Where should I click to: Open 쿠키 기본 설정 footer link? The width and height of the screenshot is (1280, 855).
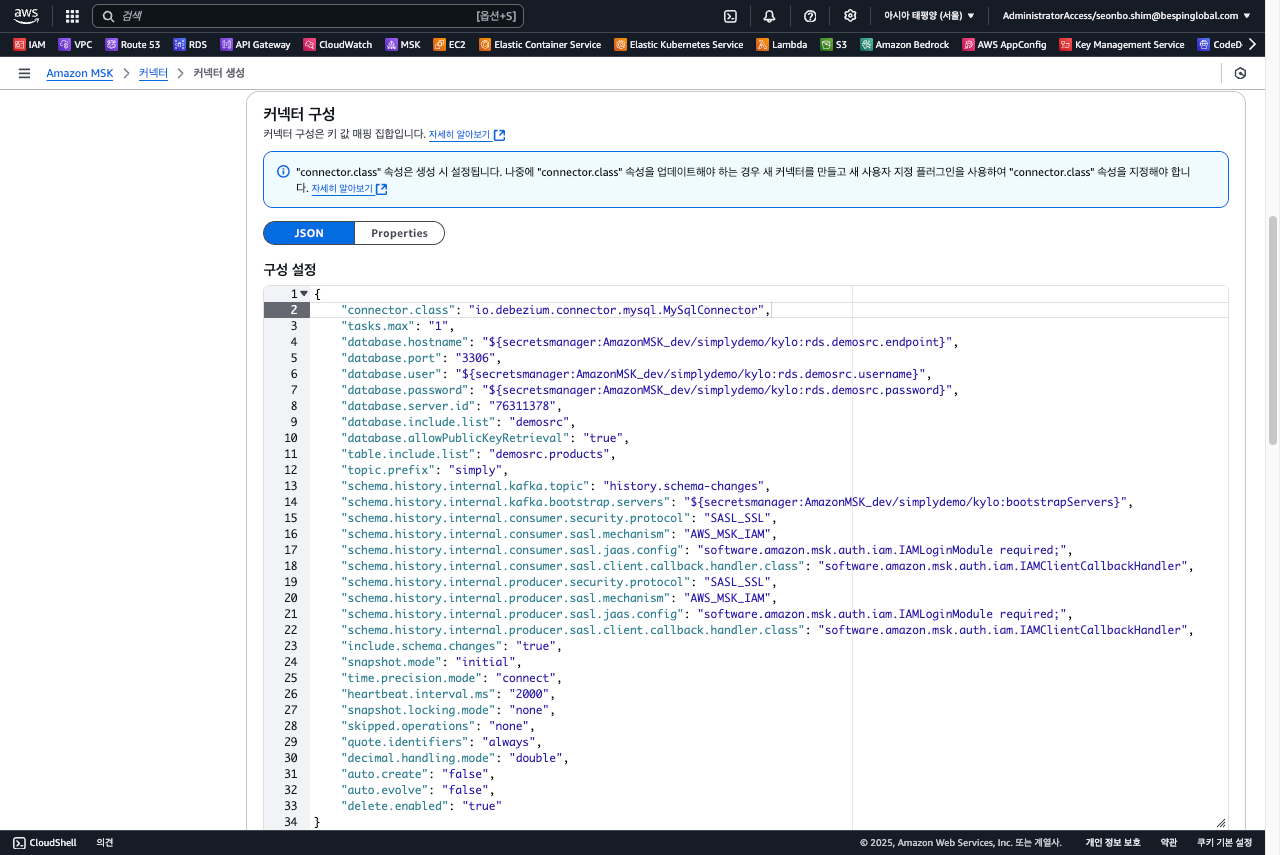point(1224,843)
